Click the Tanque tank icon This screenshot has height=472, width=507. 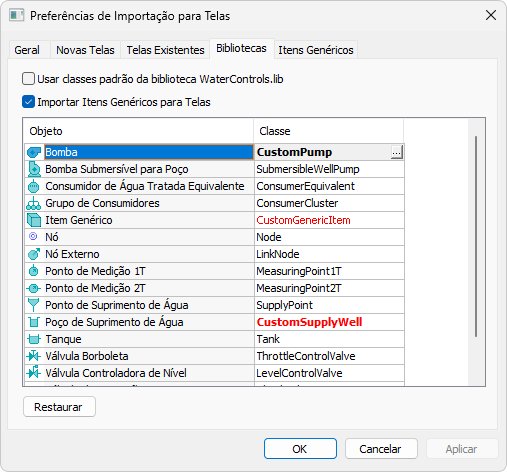34,339
